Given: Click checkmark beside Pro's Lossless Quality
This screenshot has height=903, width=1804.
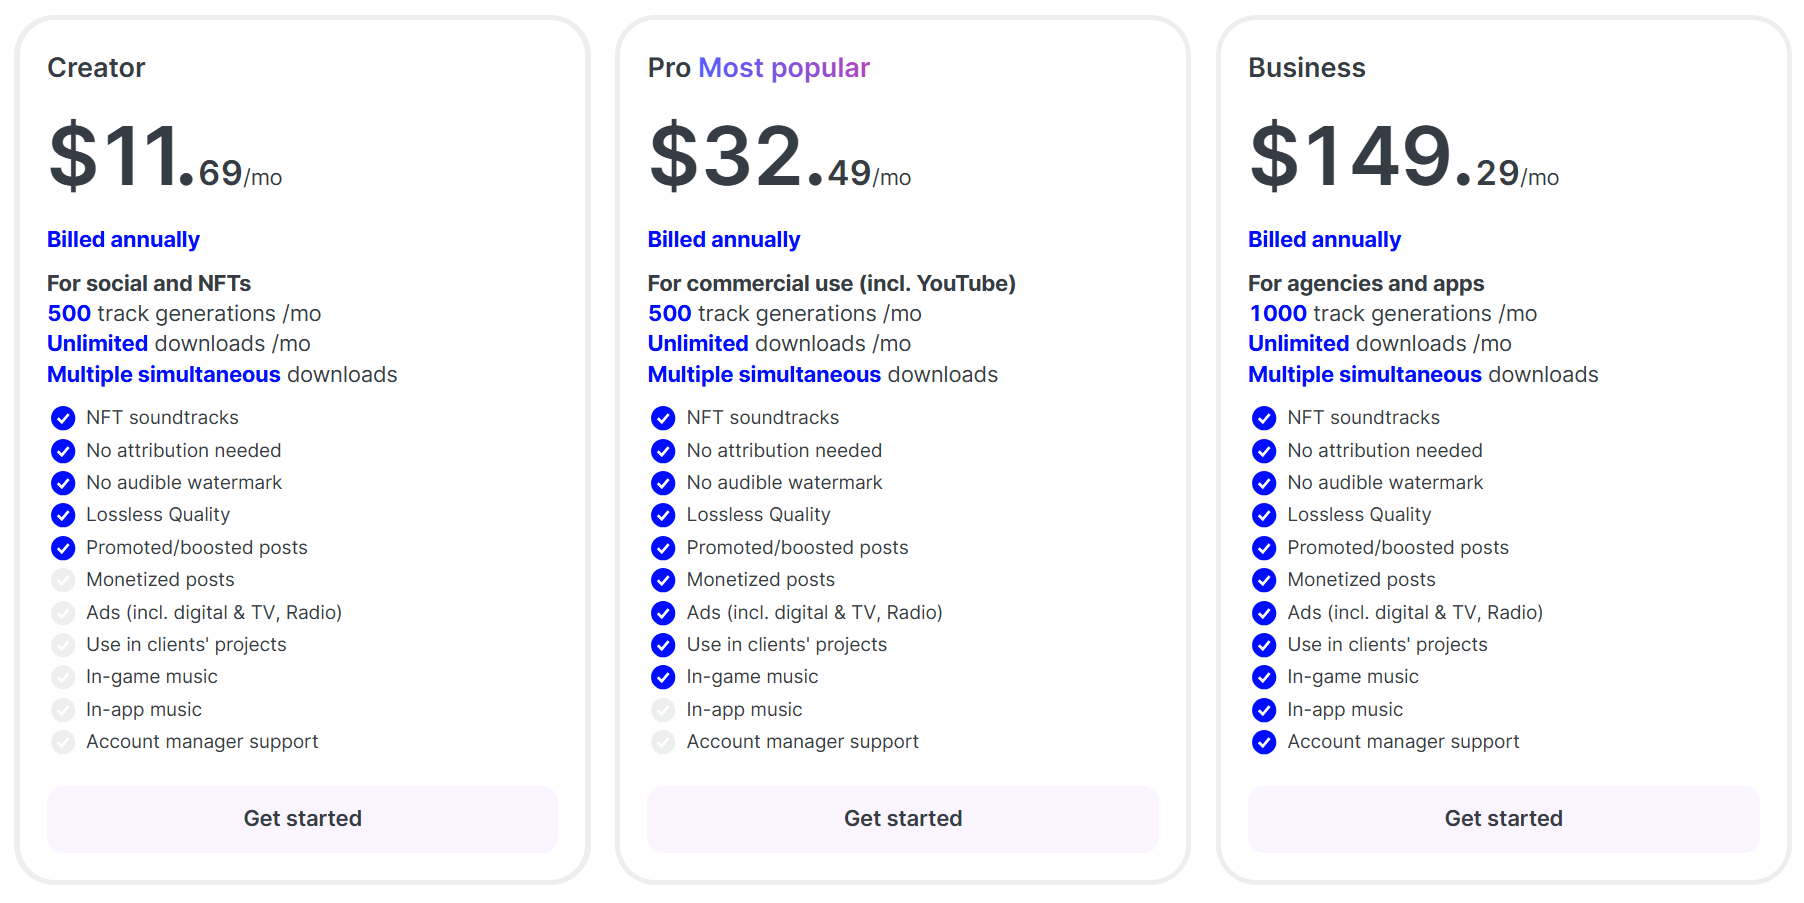Looking at the screenshot, I should pos(663,515).
